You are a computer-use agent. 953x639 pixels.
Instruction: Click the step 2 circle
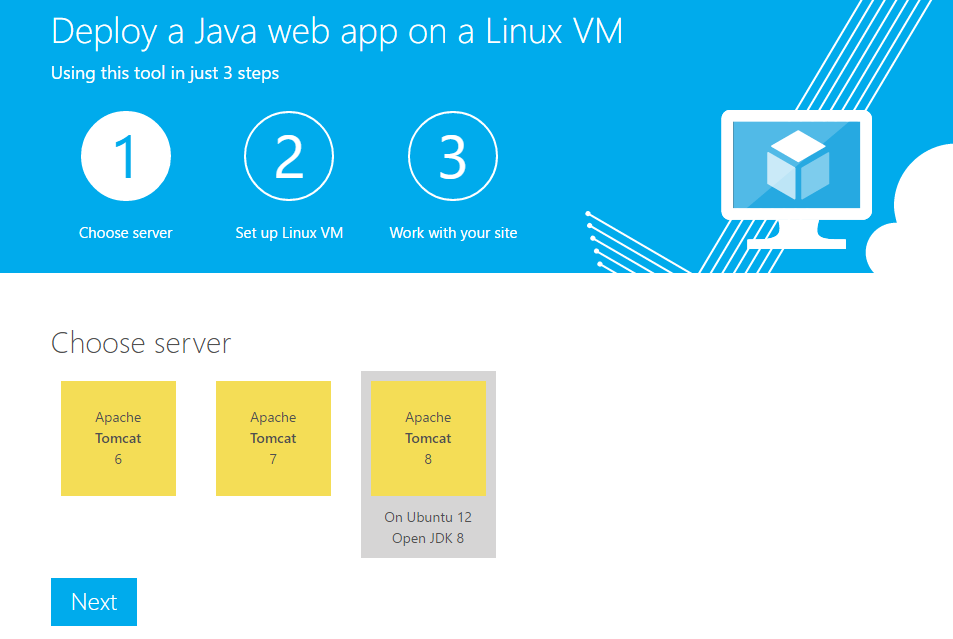[289, 156]
